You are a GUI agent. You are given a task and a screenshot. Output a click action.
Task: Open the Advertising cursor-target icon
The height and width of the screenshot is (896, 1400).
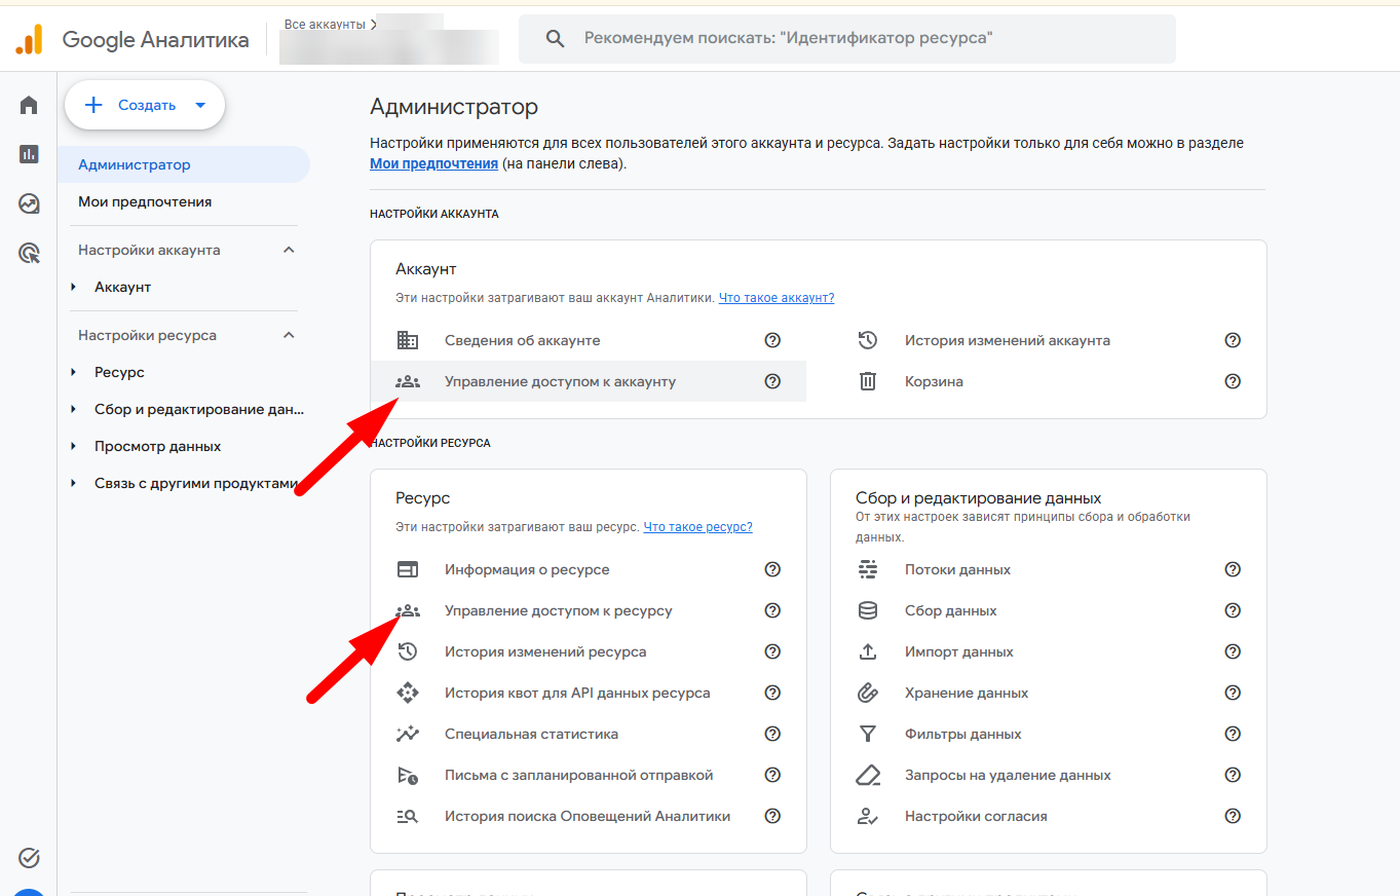(29, 254)
